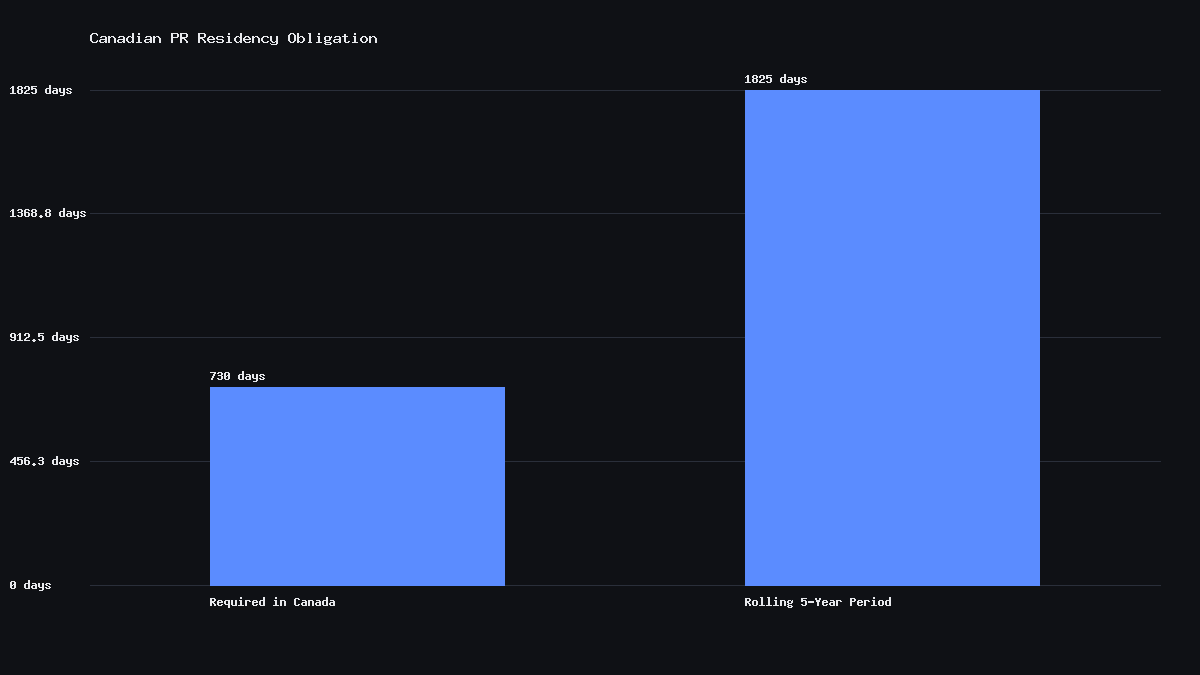Click the blue fill of the shorter bar
The image size is (1200, 675).
(x=357, y=486)
